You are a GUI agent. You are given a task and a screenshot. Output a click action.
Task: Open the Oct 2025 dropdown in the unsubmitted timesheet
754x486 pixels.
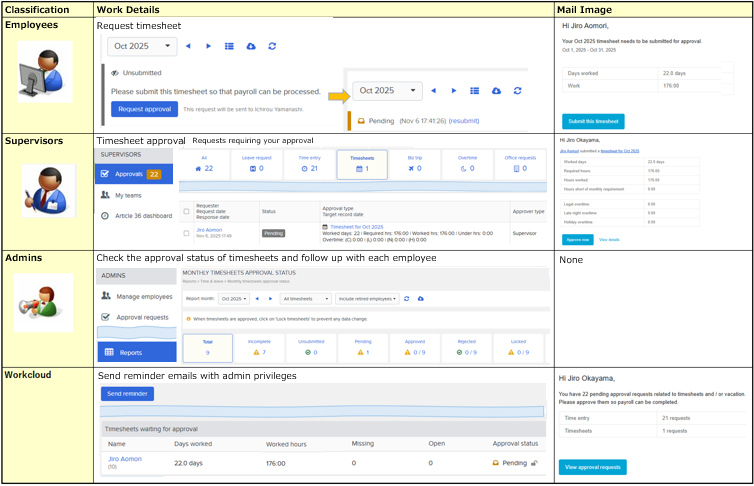[x=143, y=46]
